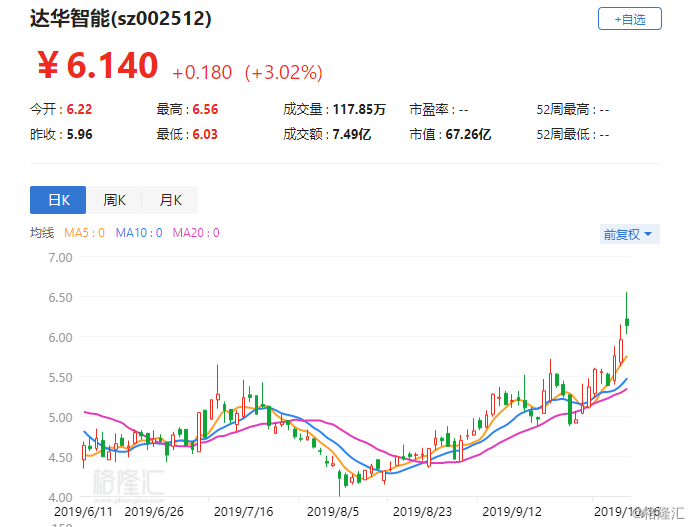Click the 最高 value 6.56
Image resolution: width=692 pixels, height=527 pixels.
point(205,109)
